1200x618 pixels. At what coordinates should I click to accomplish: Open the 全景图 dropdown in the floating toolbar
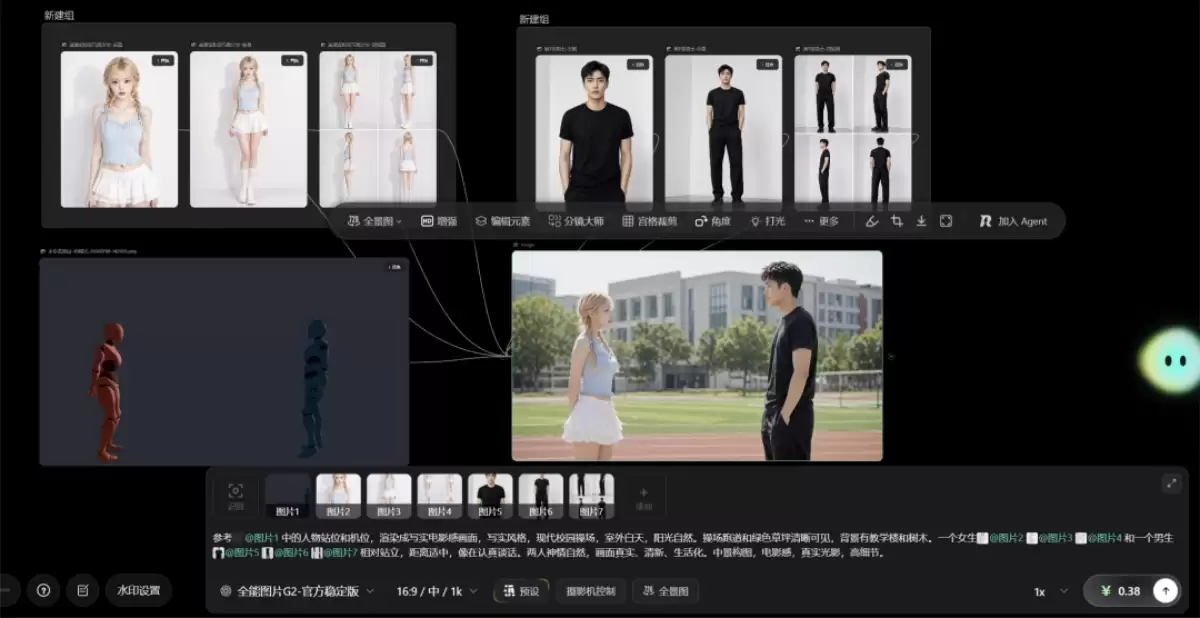pyautogui.click(x=374, y=221)
